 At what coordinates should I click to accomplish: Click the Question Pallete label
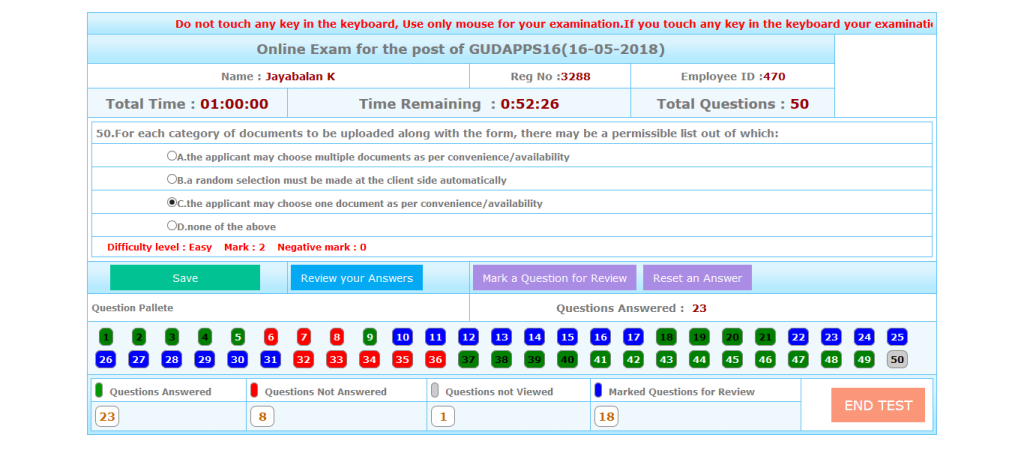coord(133,308)
